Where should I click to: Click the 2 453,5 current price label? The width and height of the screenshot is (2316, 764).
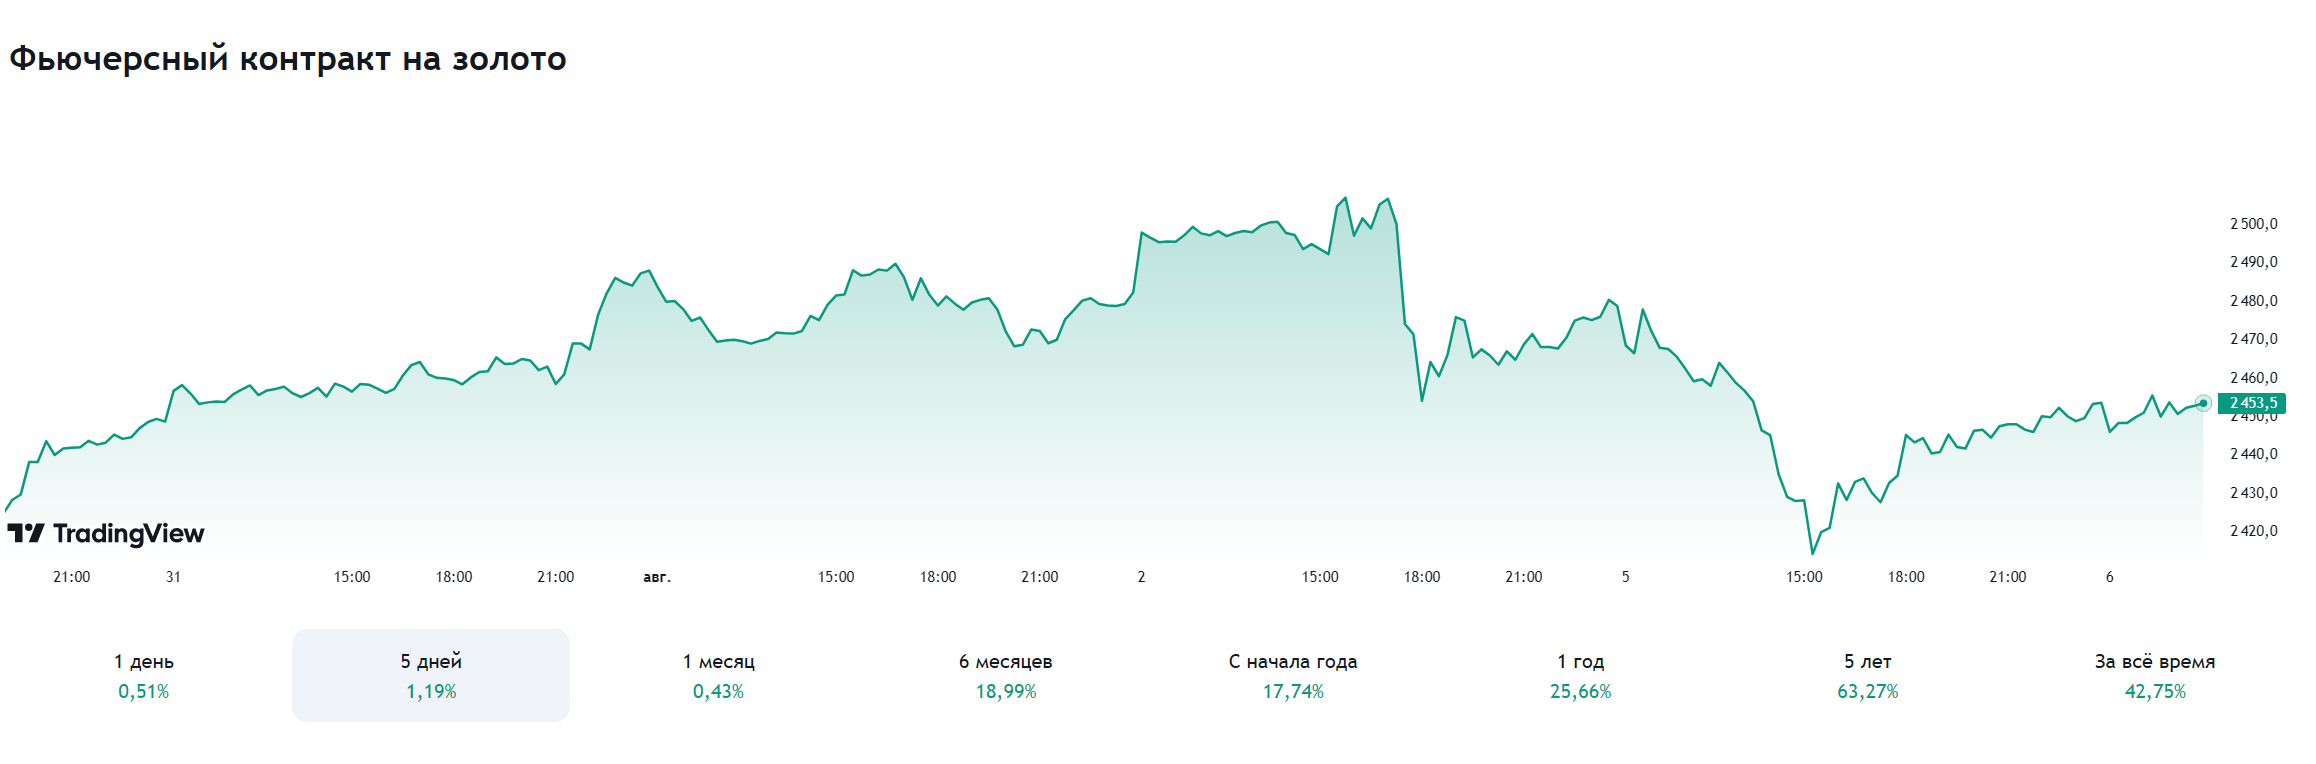click(2253, 403)
